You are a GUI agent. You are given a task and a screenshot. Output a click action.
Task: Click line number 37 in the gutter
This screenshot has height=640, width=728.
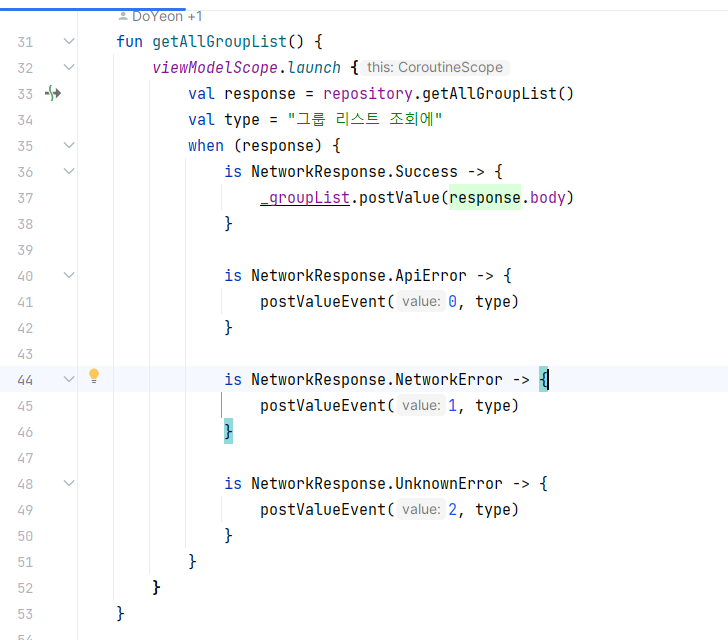(x=25, y=198)
